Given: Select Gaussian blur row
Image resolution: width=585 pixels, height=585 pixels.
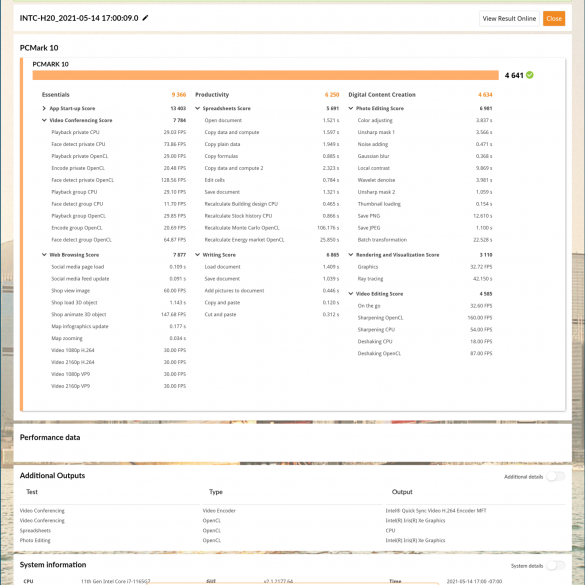Looking at the screenshot, I should point(425,156).
